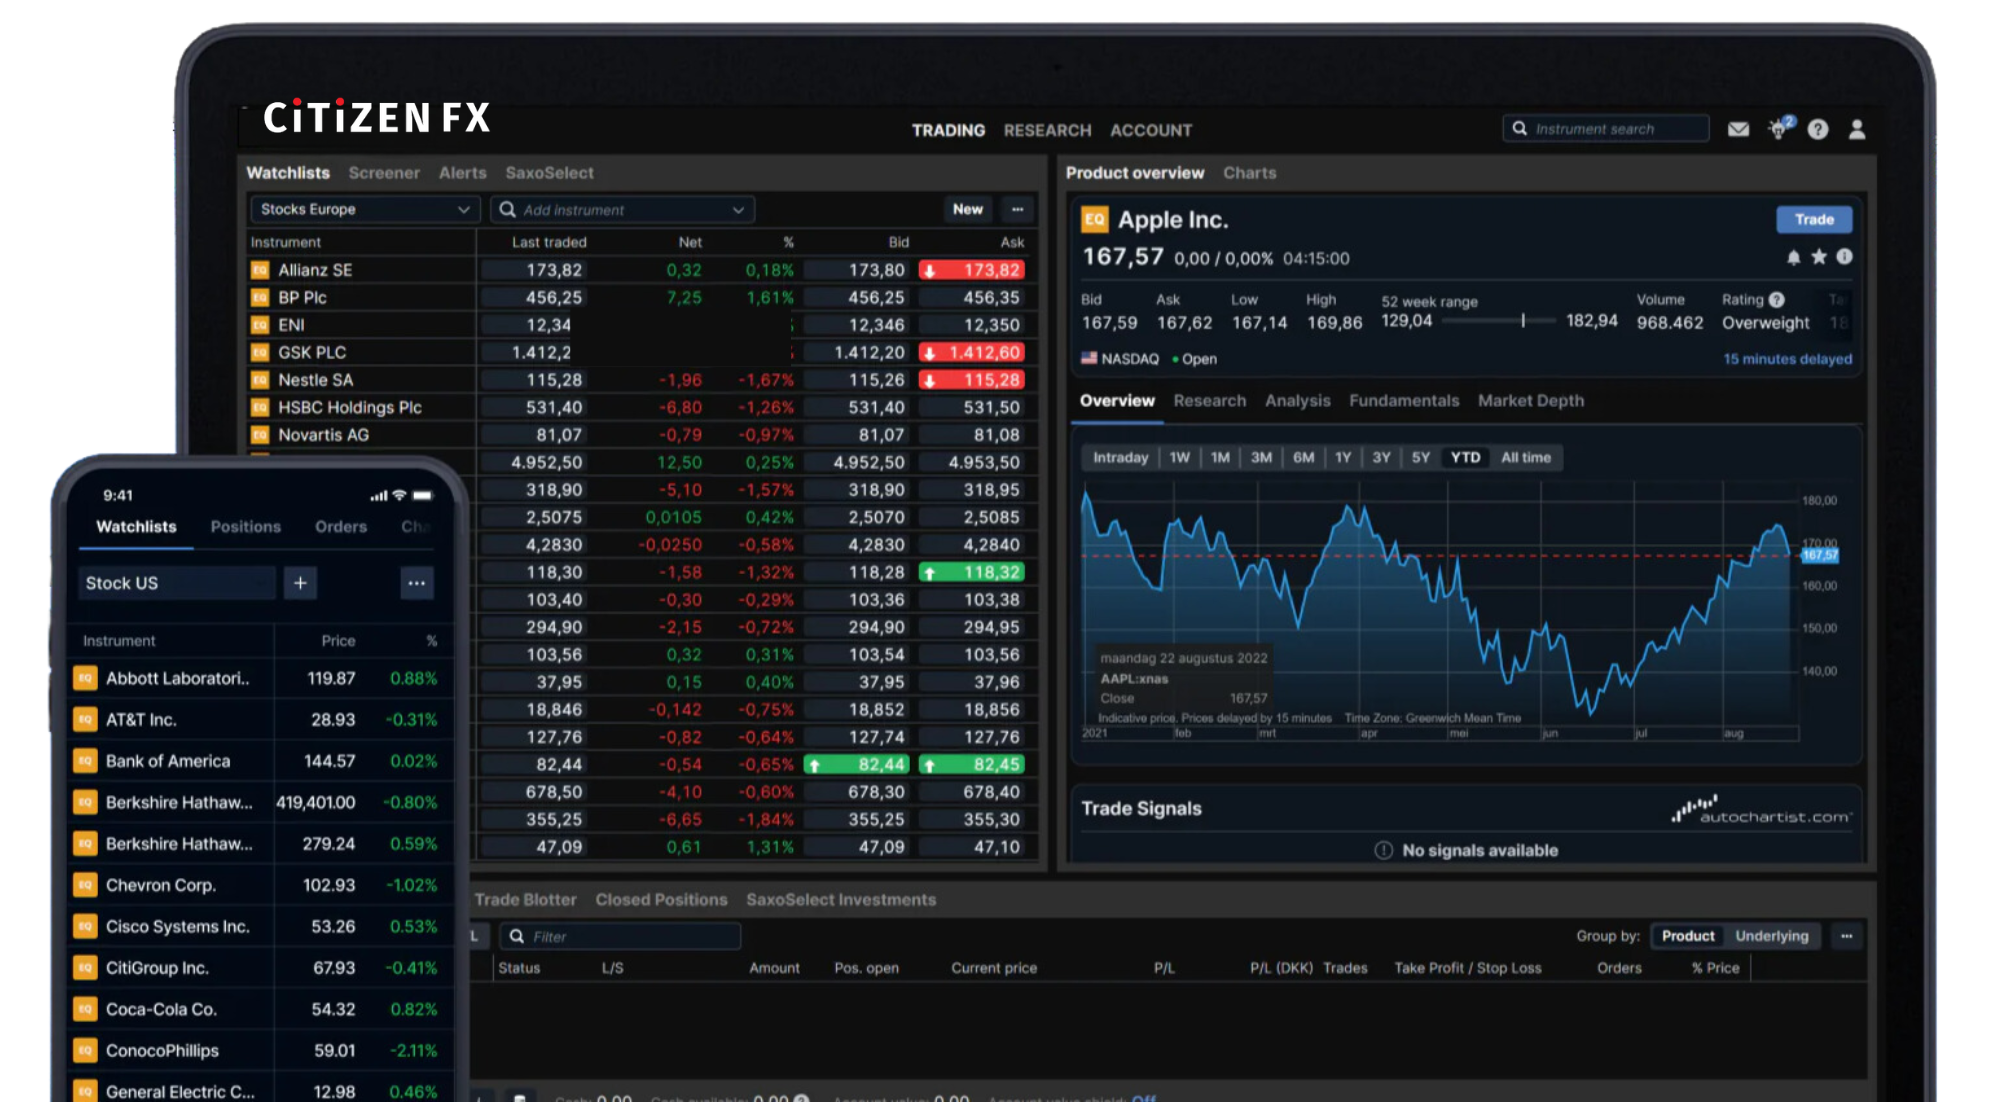Open the three-dot menu next to New
The image size is (2004, 1102).
coord(1018,209)
